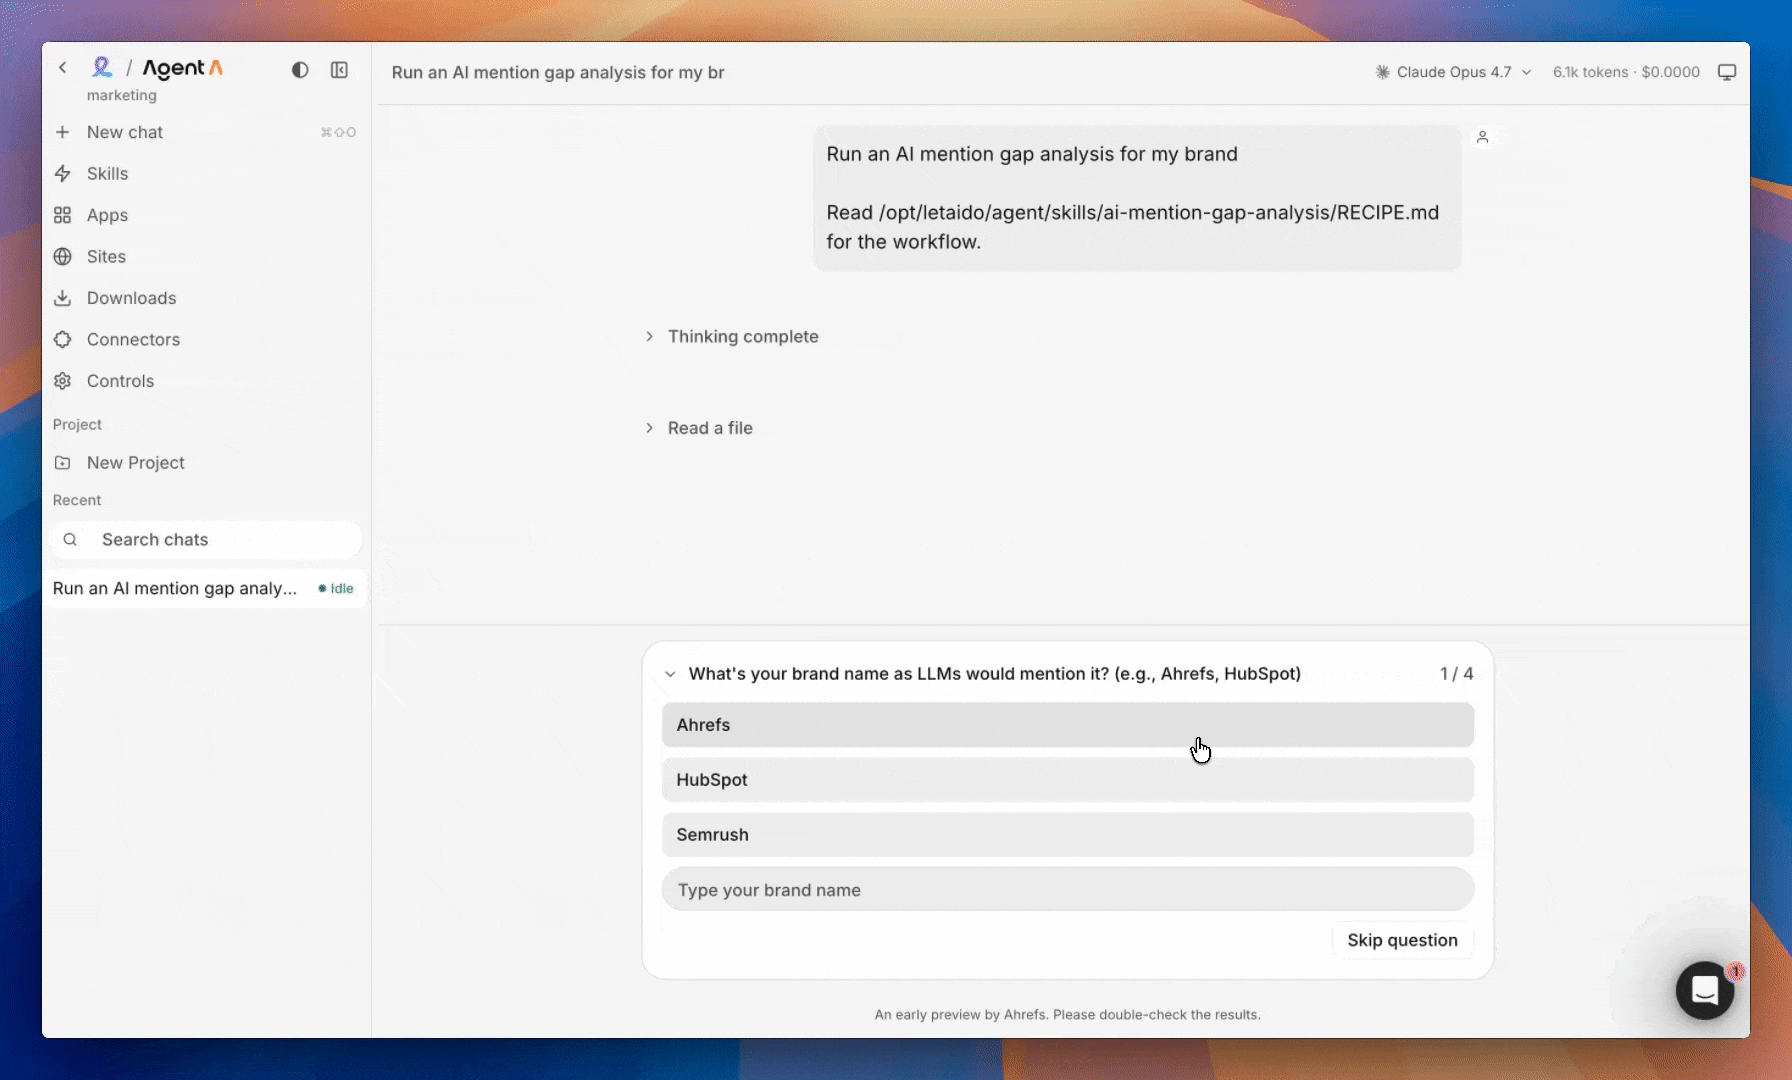This screenshot has height=1080, width=1792.
Task: Click the New chat plus icon
Action: pos(63,132)
